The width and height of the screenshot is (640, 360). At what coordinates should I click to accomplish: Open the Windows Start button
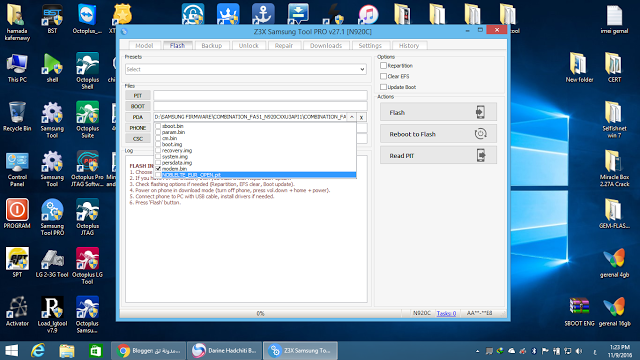12,351
